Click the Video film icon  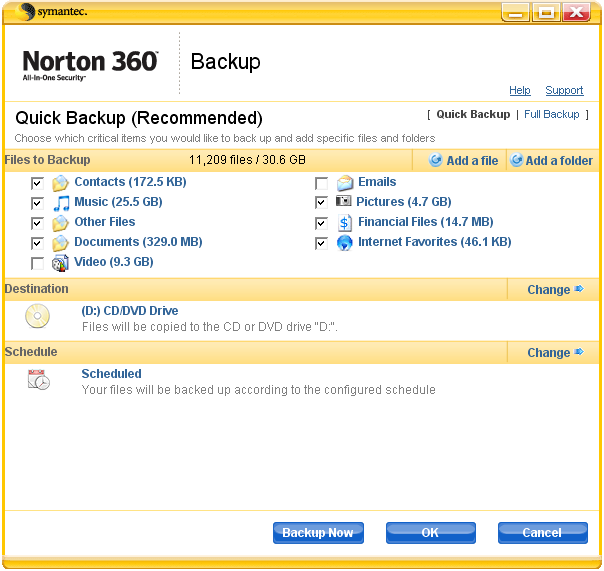pos(60,263)
